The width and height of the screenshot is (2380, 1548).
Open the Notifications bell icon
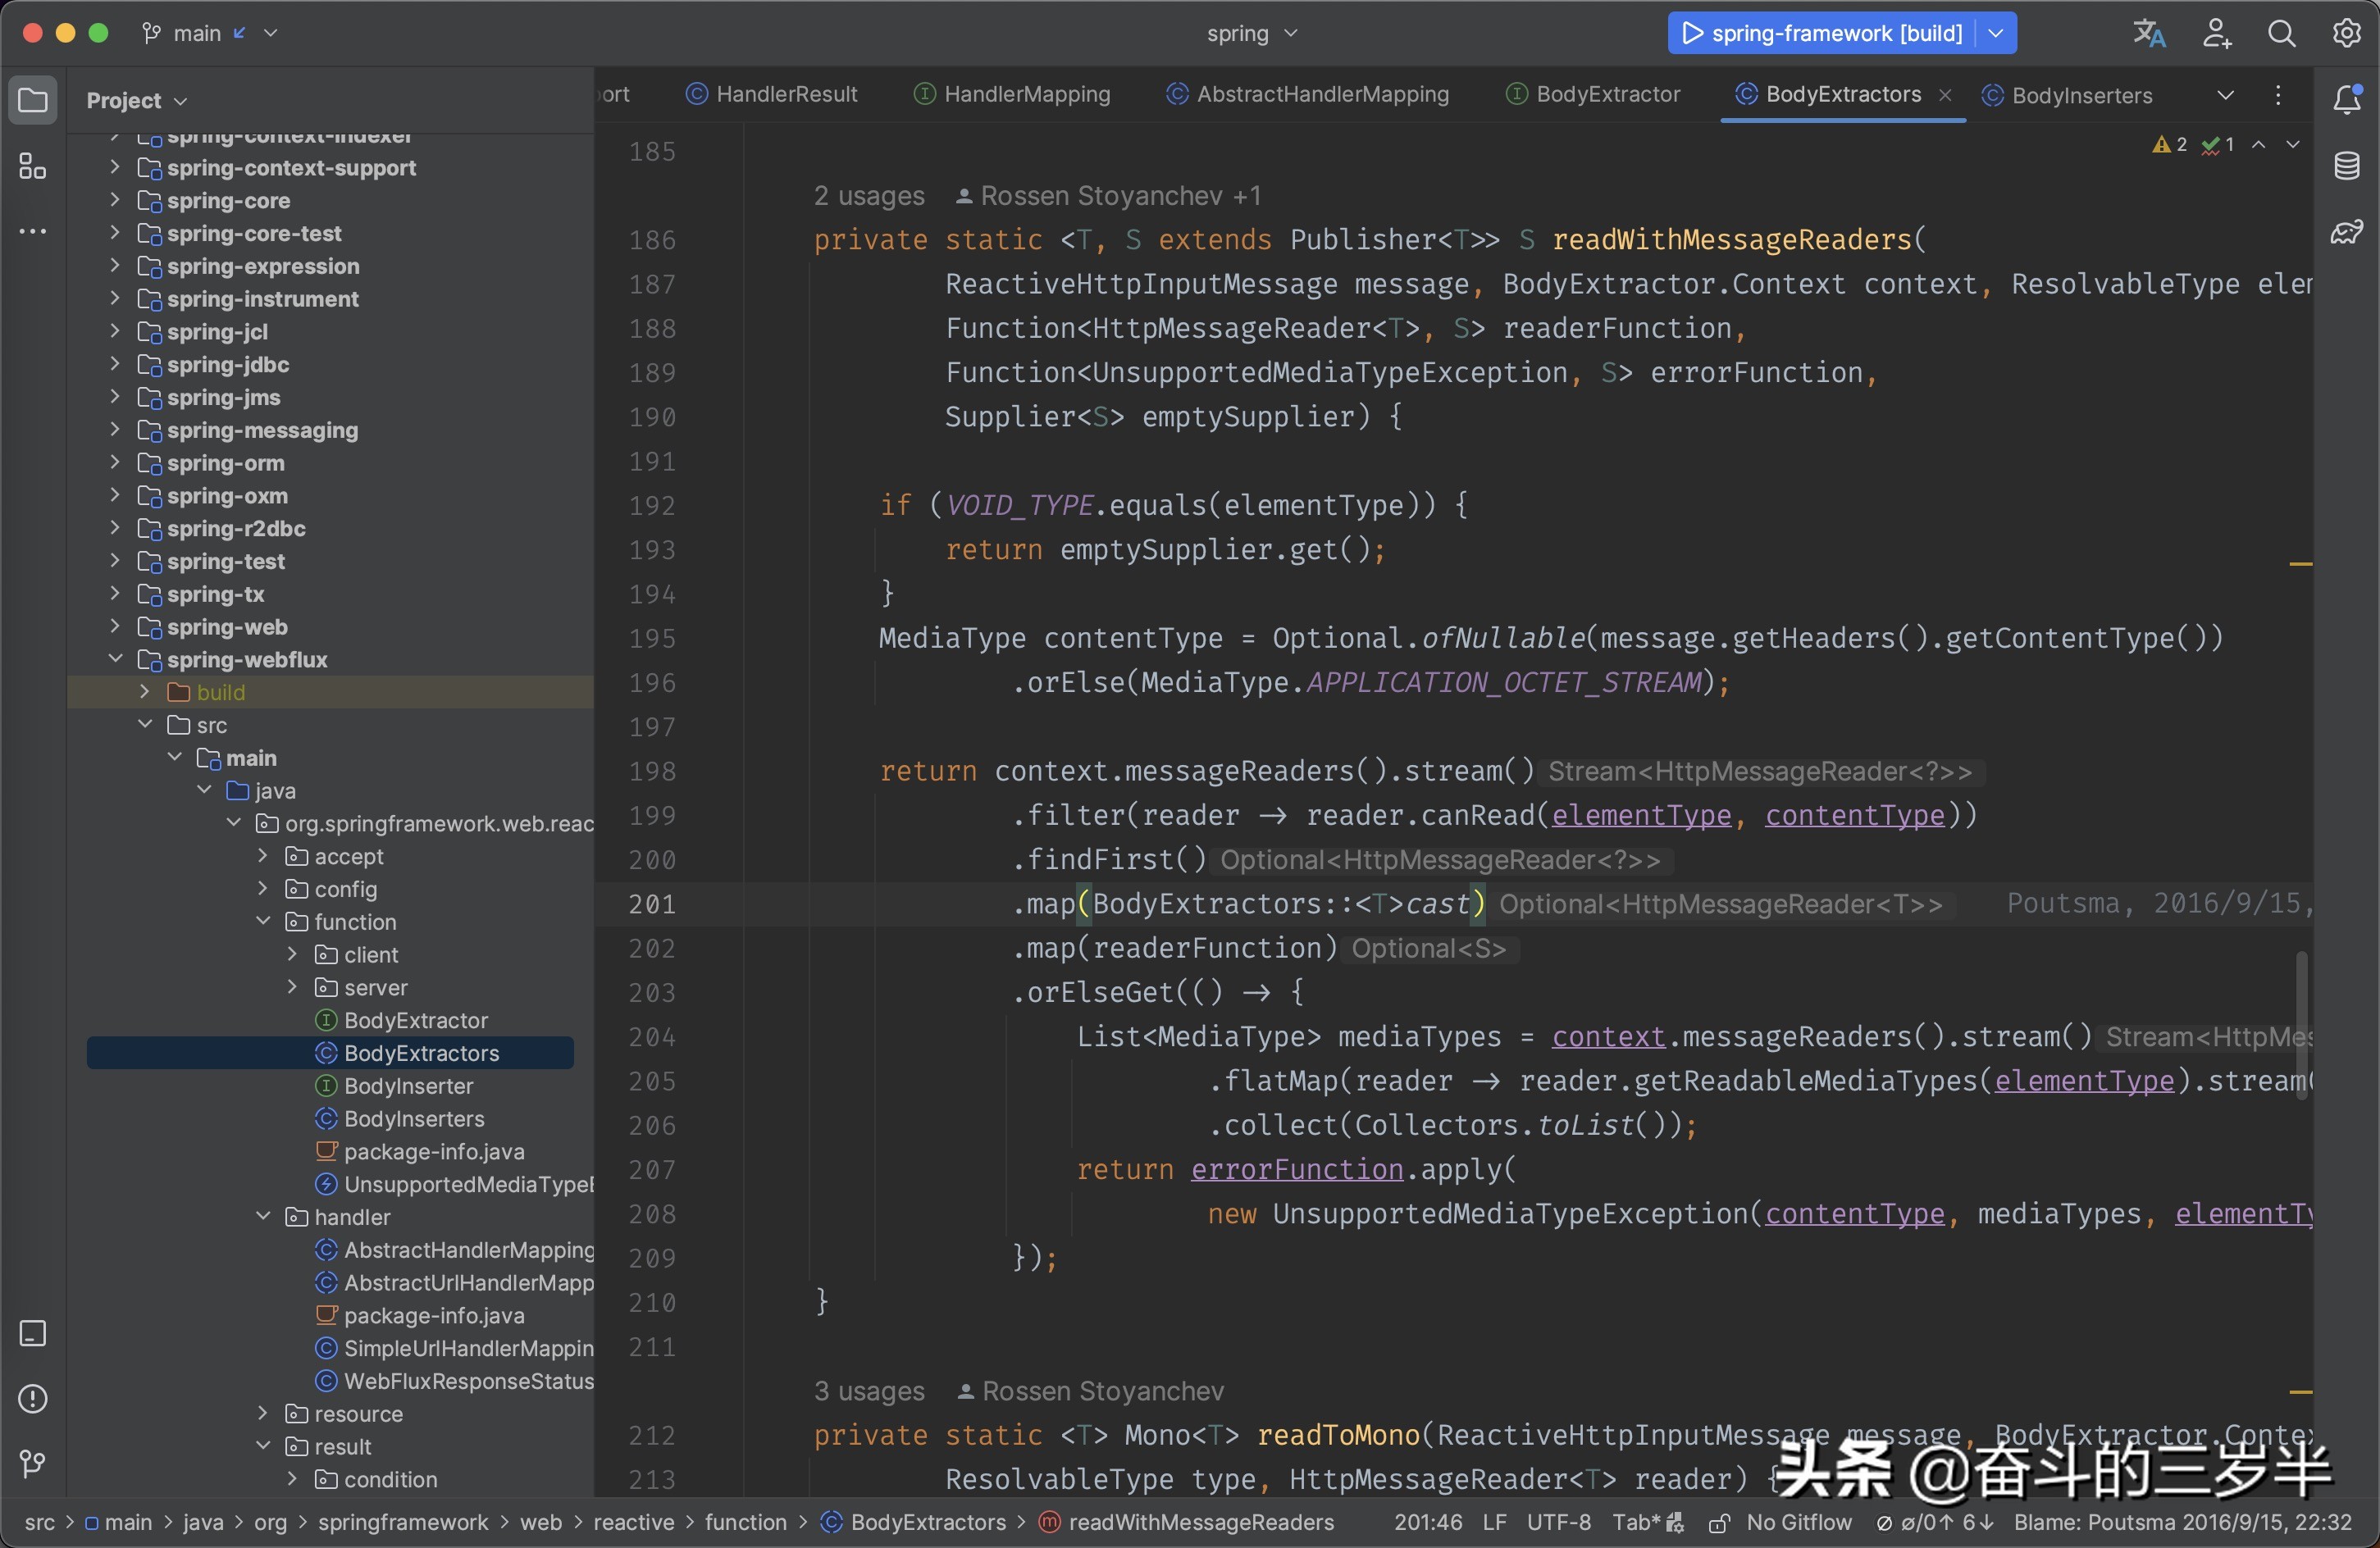point(2347,99)
